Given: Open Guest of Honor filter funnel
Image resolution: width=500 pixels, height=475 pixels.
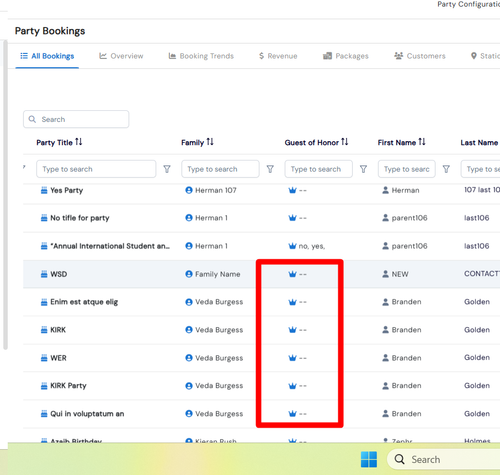Looking at the screenshot, I should coord(364,169).
